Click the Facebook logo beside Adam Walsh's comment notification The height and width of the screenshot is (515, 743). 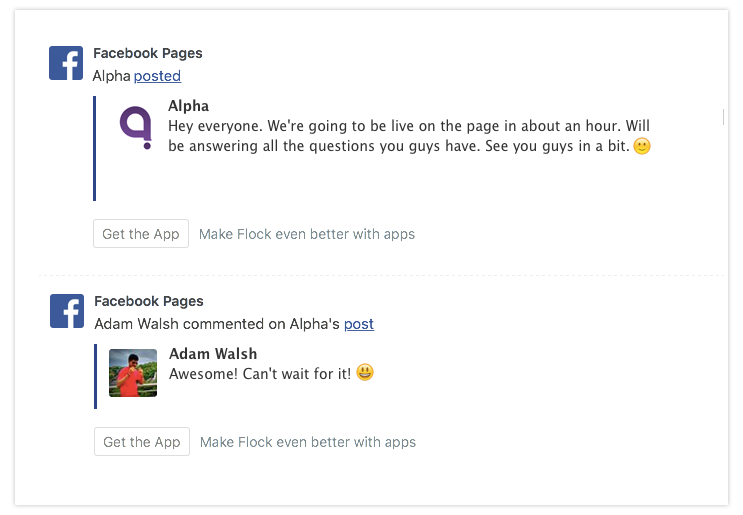[67, 311]
